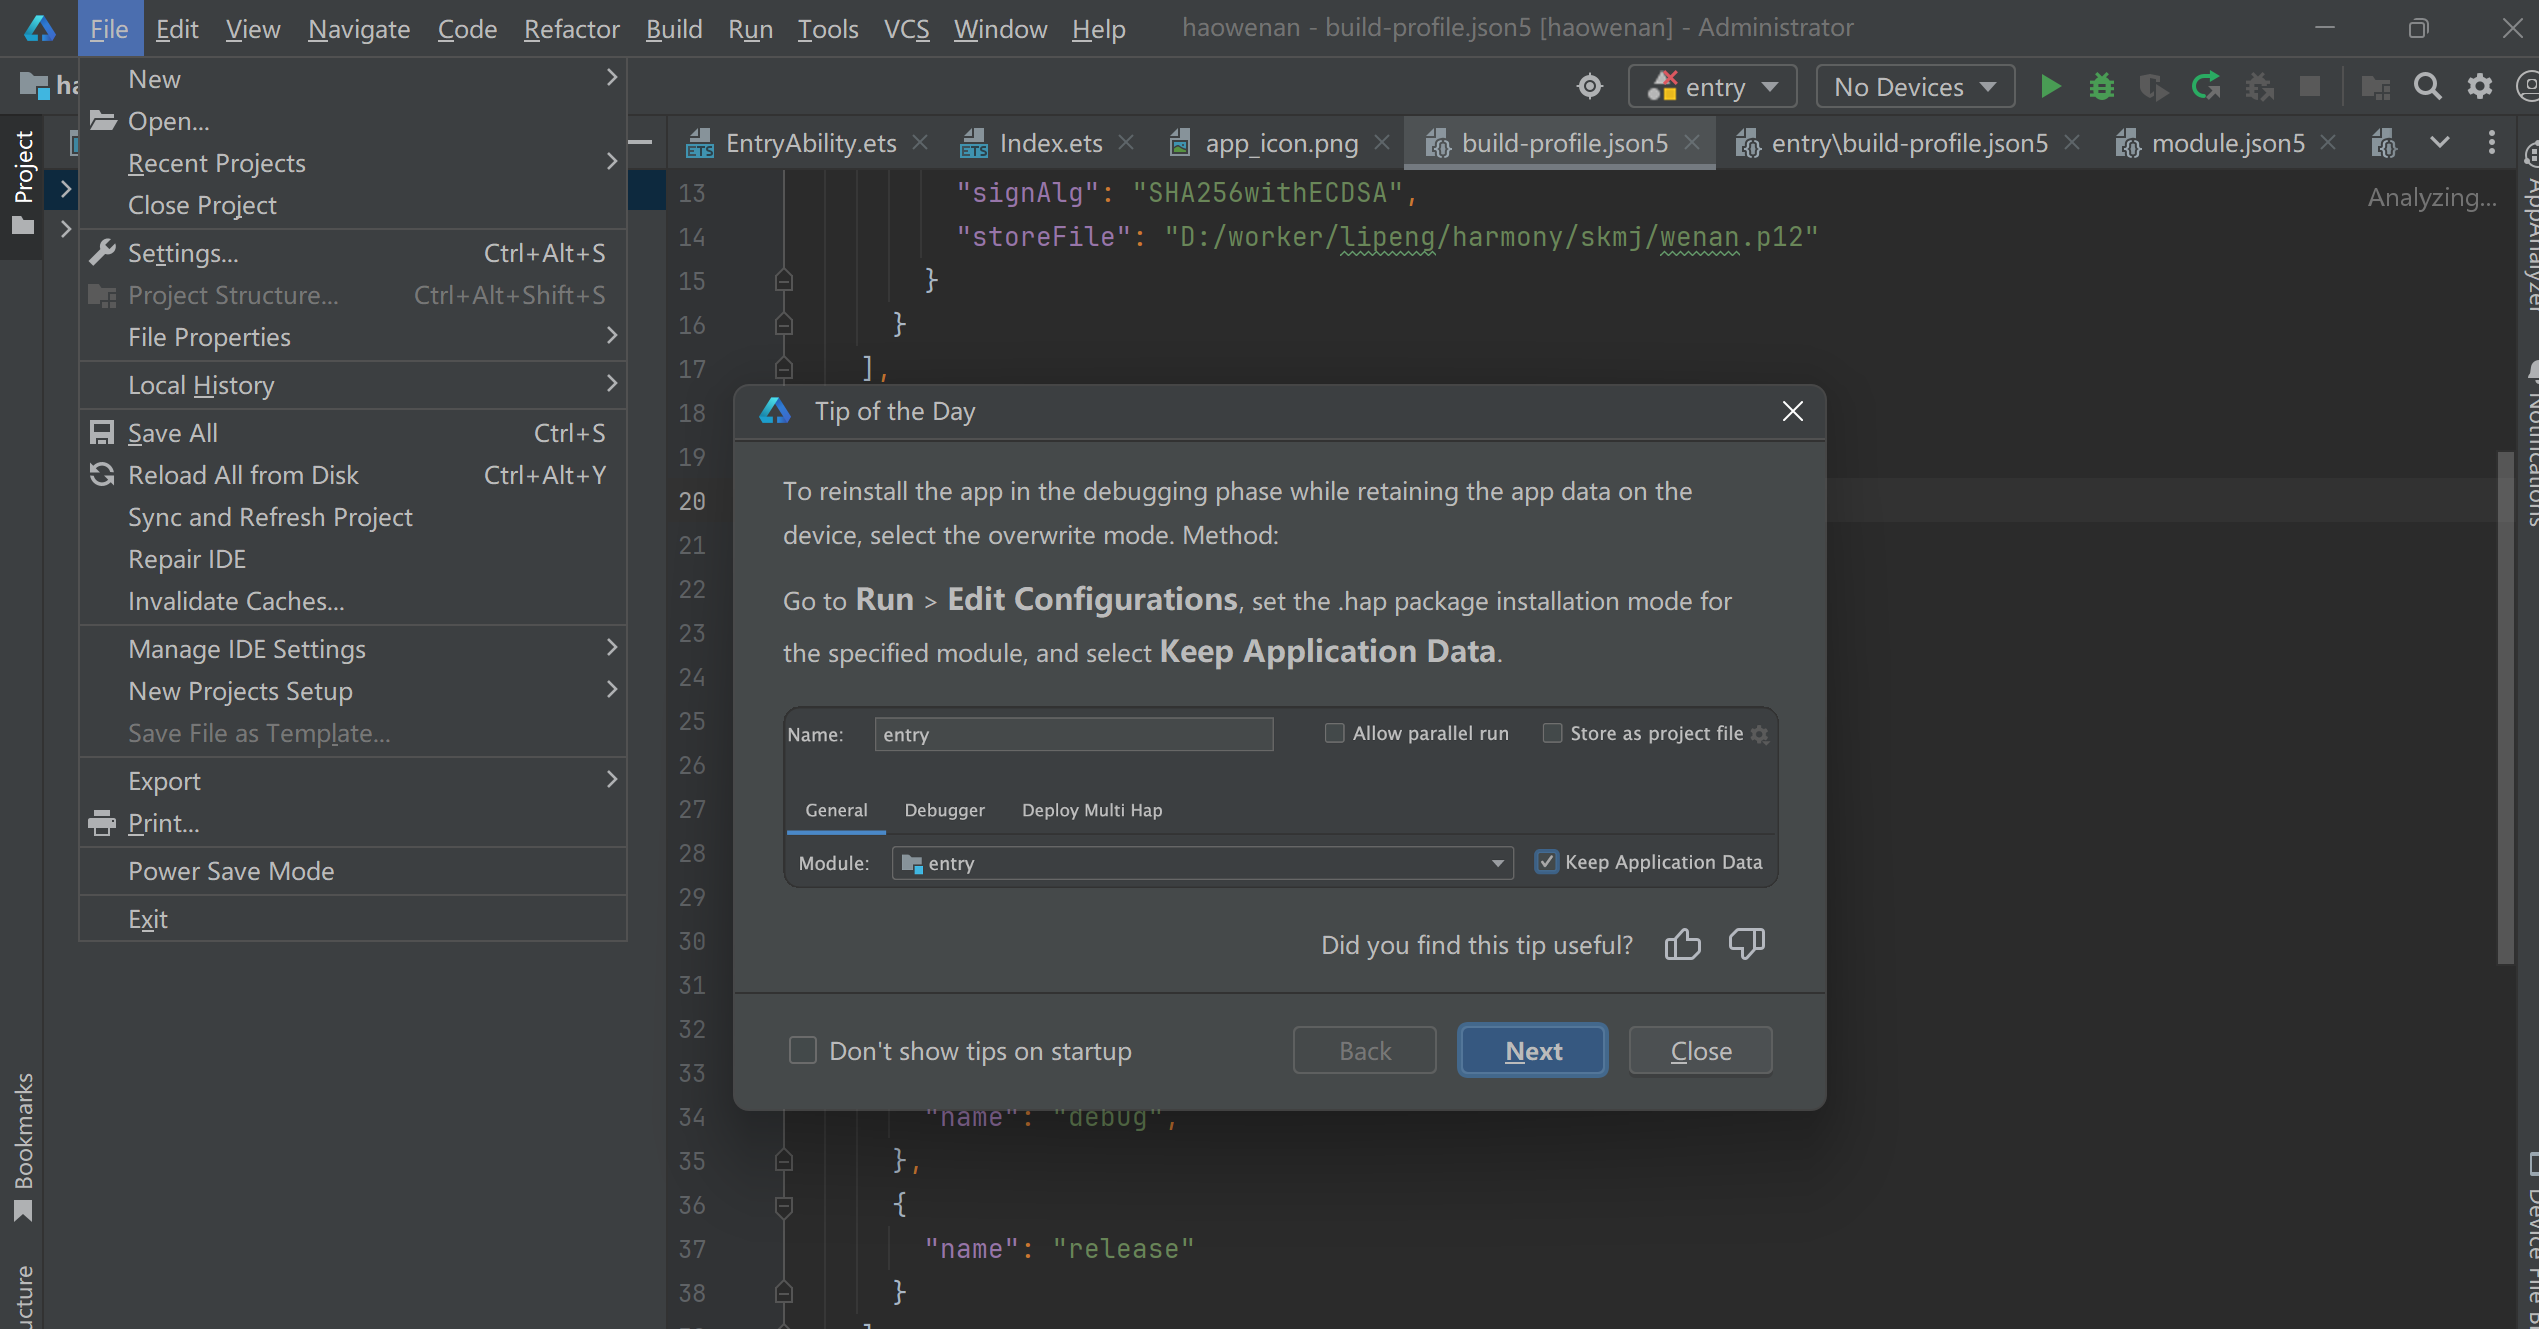2539x1329 pixels.
Task: Click the "release" value in editor
Action: tap(1124, 1249)
